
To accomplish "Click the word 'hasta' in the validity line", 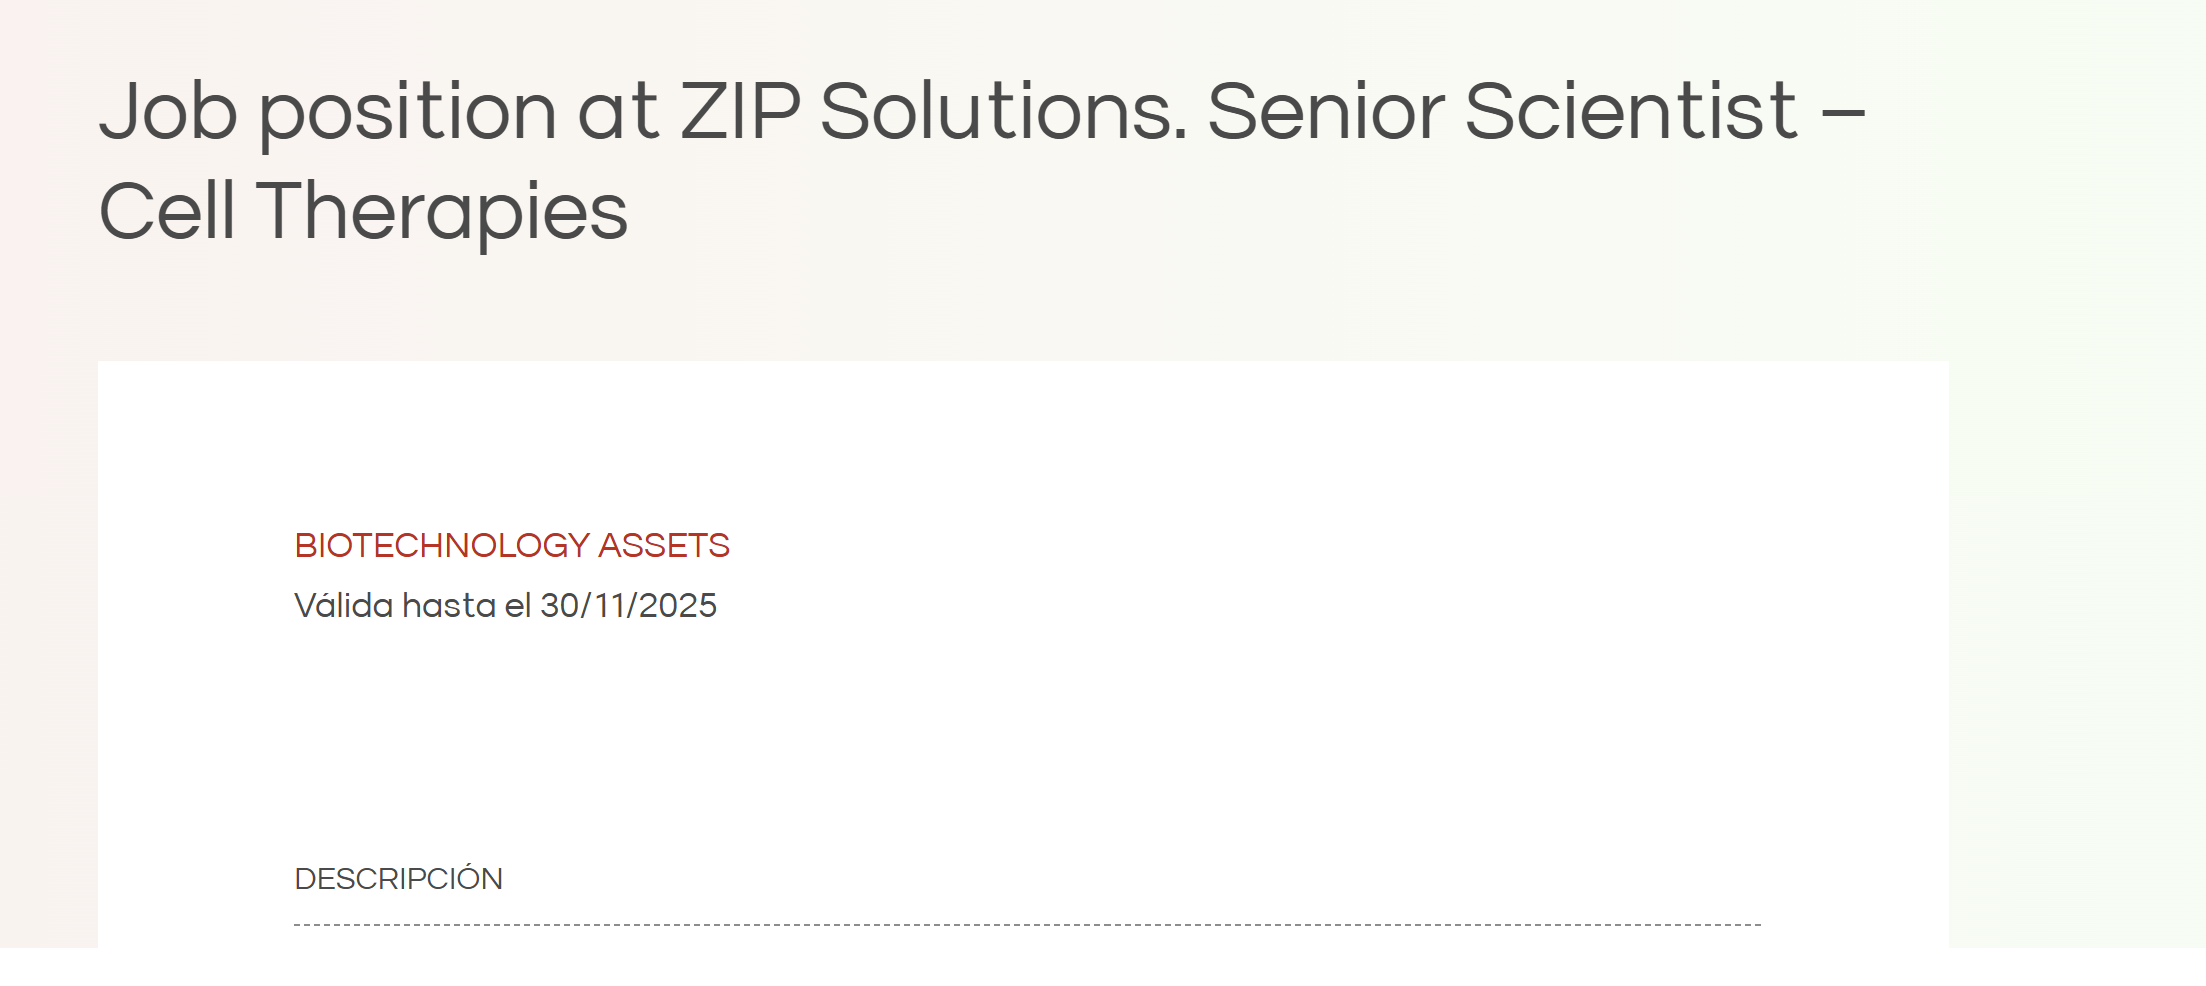I will click(449, 606).
